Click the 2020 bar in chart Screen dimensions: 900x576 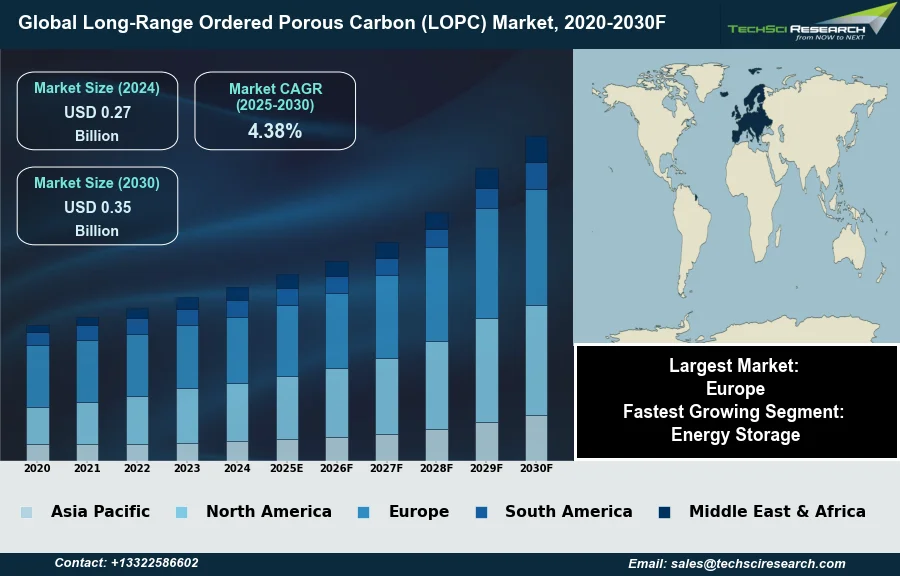pyautogui.click(x=38, y=392)
